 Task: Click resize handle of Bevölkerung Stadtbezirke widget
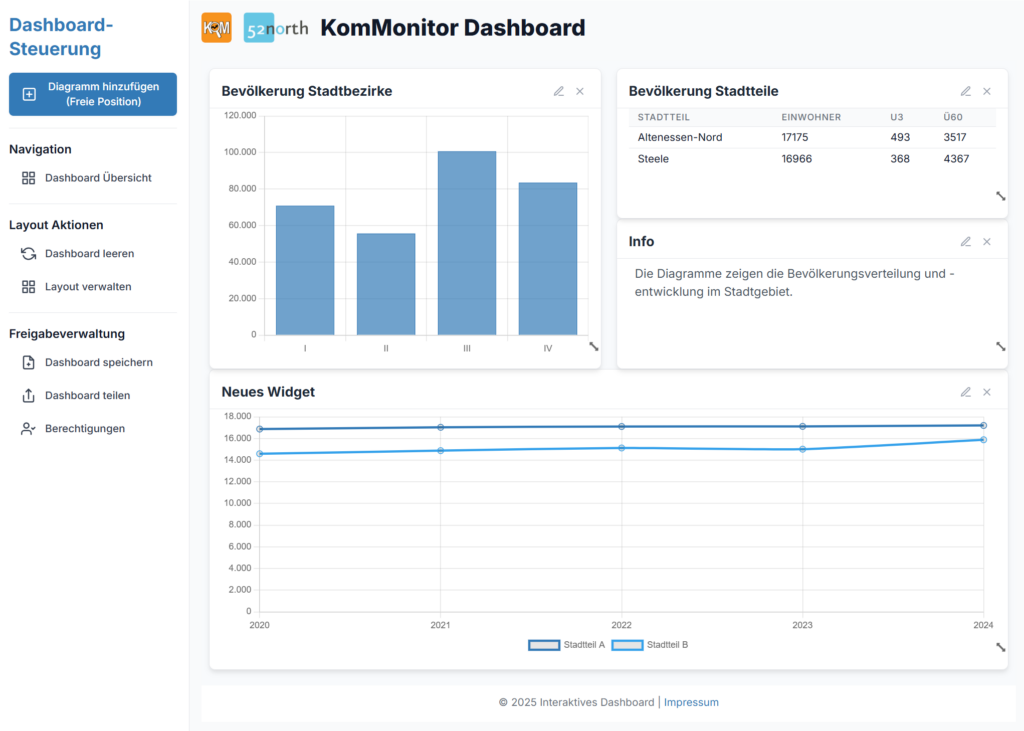coord(594,347)
